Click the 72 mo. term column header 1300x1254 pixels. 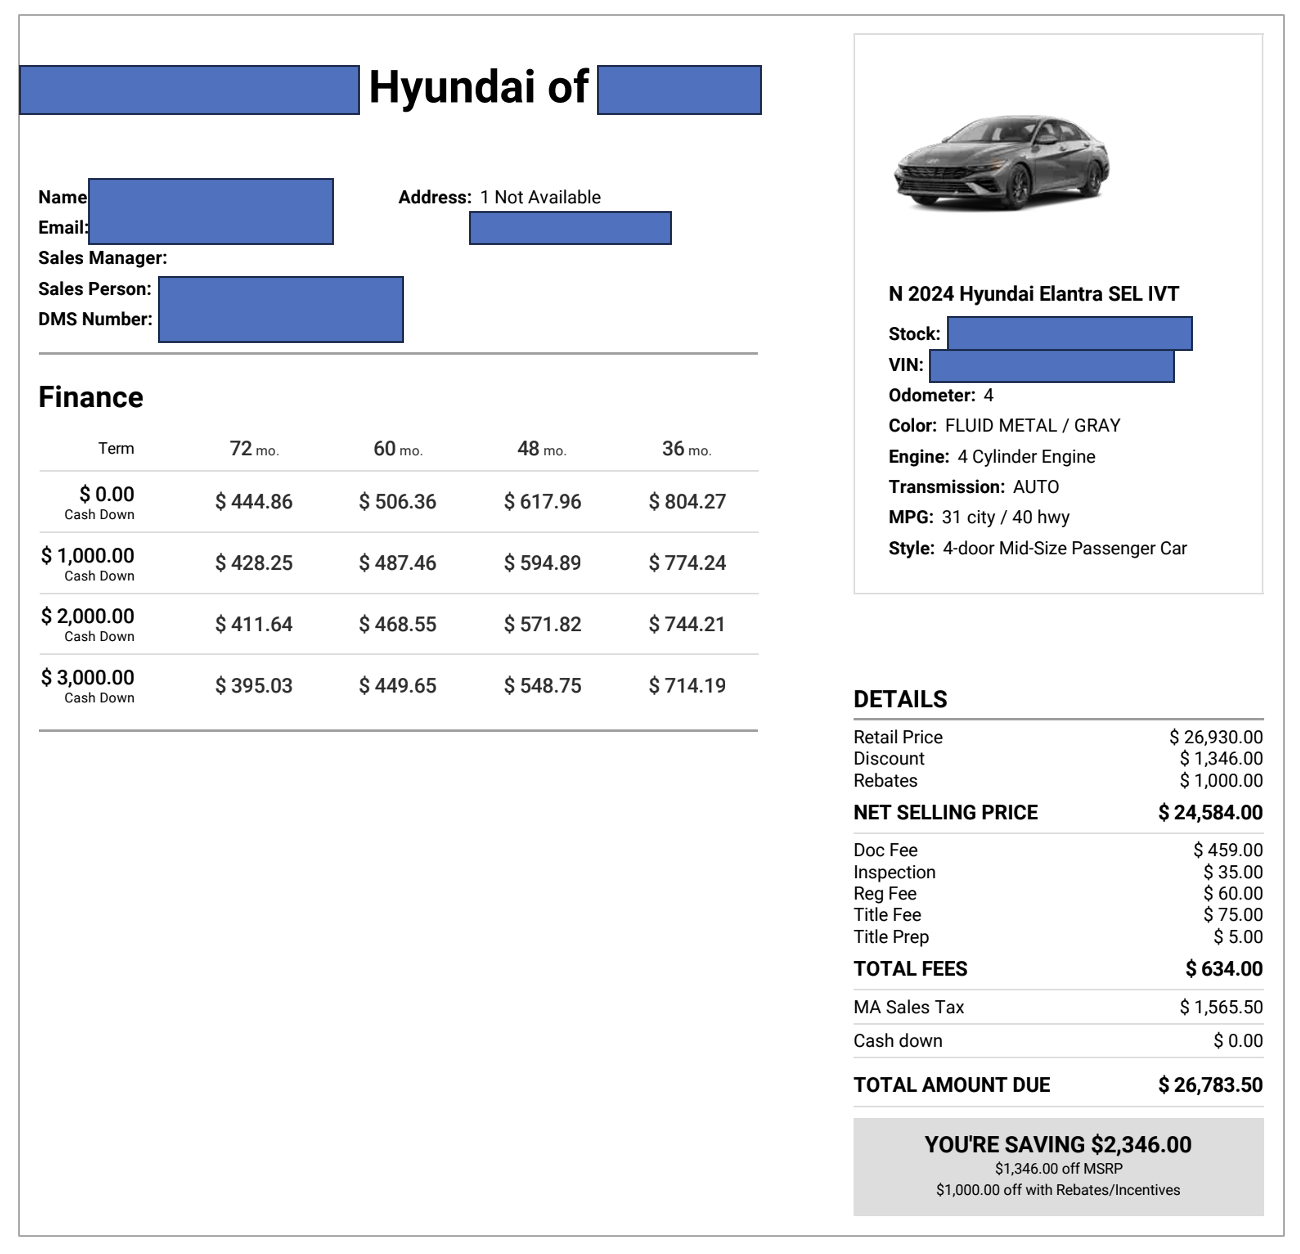coord(254,449)
